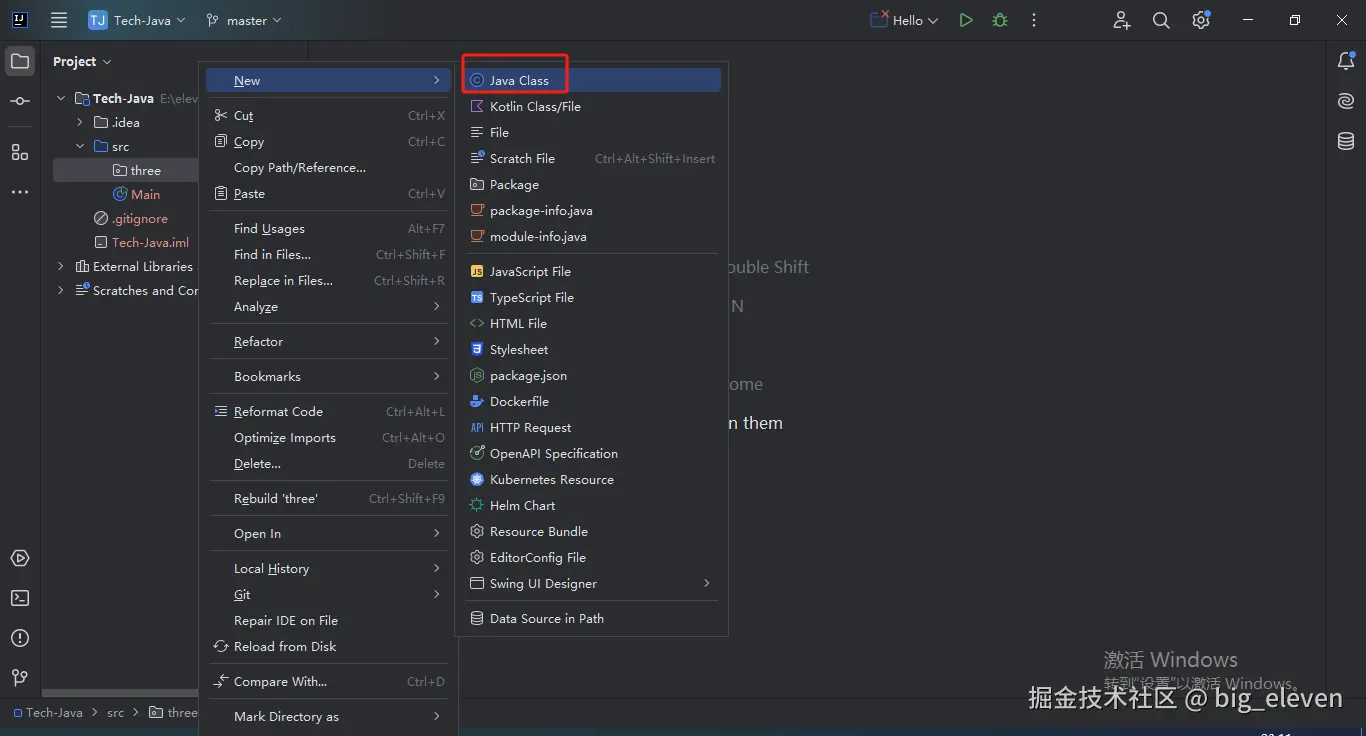The image size is (1366, 736).
Task: Open the Tech-Java project dropdown
Action: pyautogui.click(x=137, y=20)
